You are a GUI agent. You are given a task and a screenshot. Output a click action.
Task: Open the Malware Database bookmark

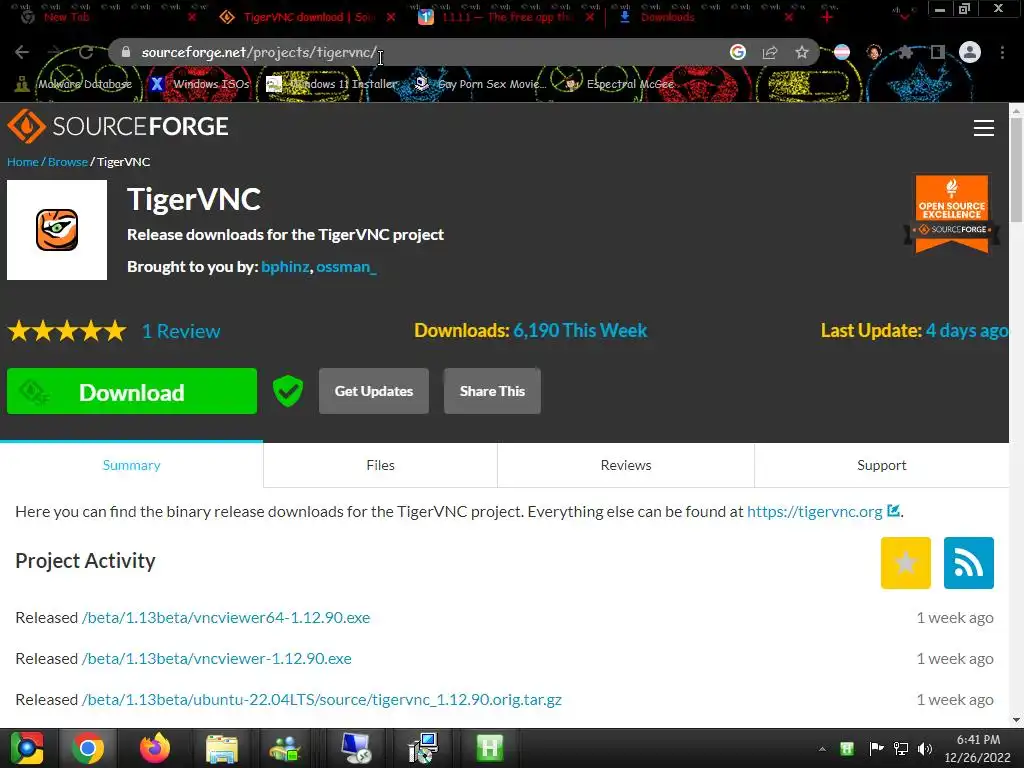[74, 84]
